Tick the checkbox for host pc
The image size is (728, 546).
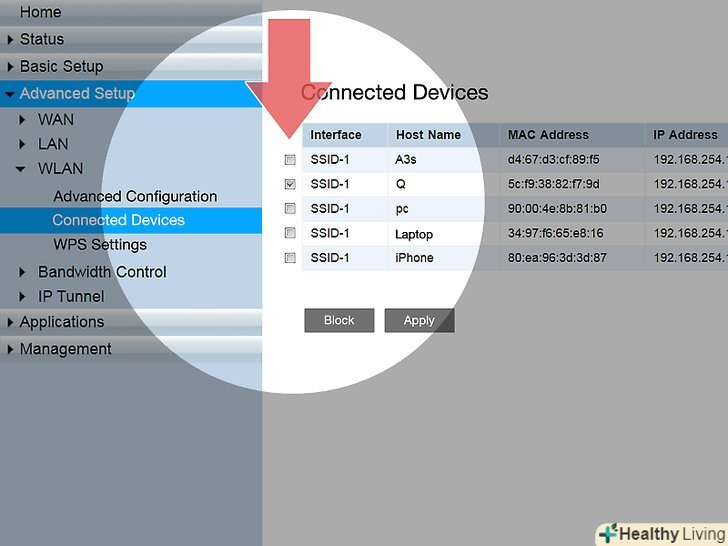(x=290, y=208)
